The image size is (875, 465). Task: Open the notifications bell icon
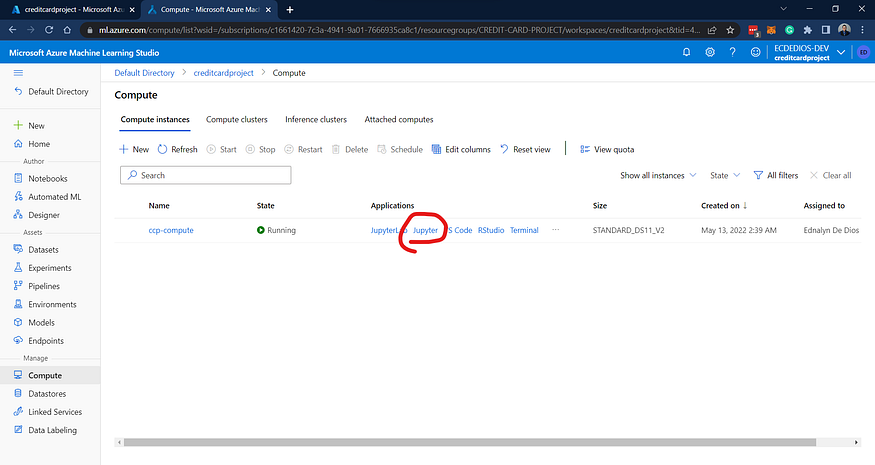click(x=686, y=52)
